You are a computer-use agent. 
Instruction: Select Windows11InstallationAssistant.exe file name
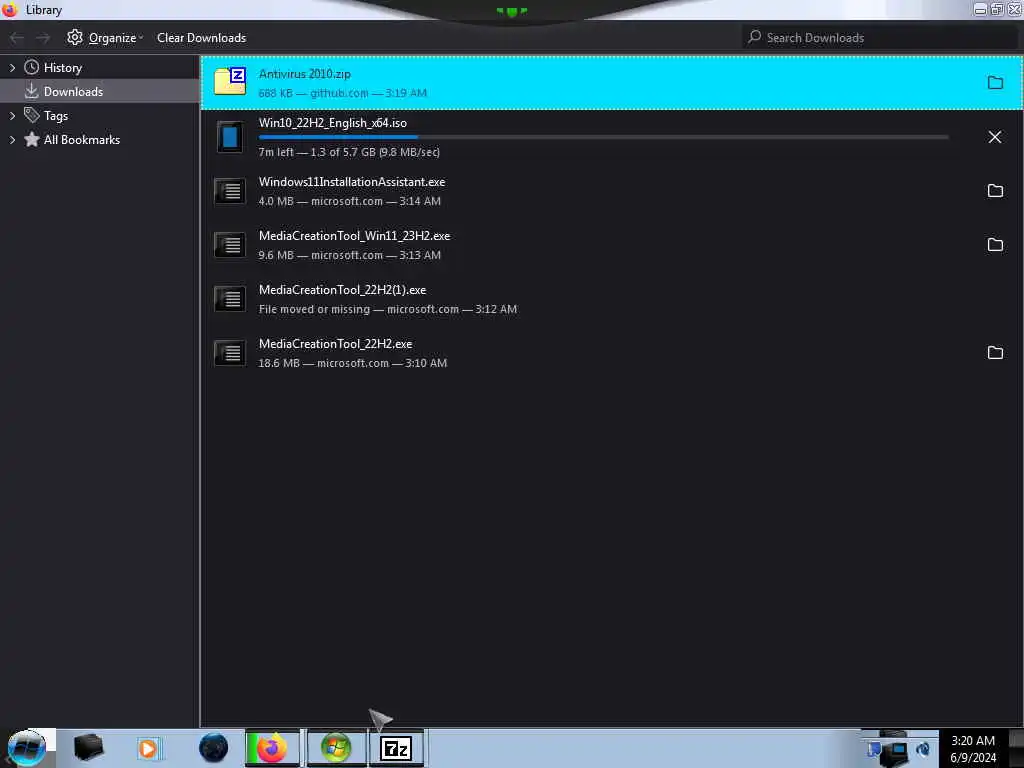(351, 182)
